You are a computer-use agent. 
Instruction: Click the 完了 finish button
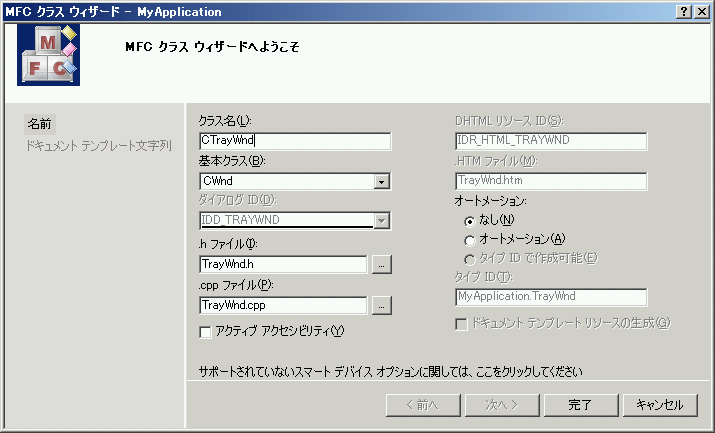tap(581, 405)
